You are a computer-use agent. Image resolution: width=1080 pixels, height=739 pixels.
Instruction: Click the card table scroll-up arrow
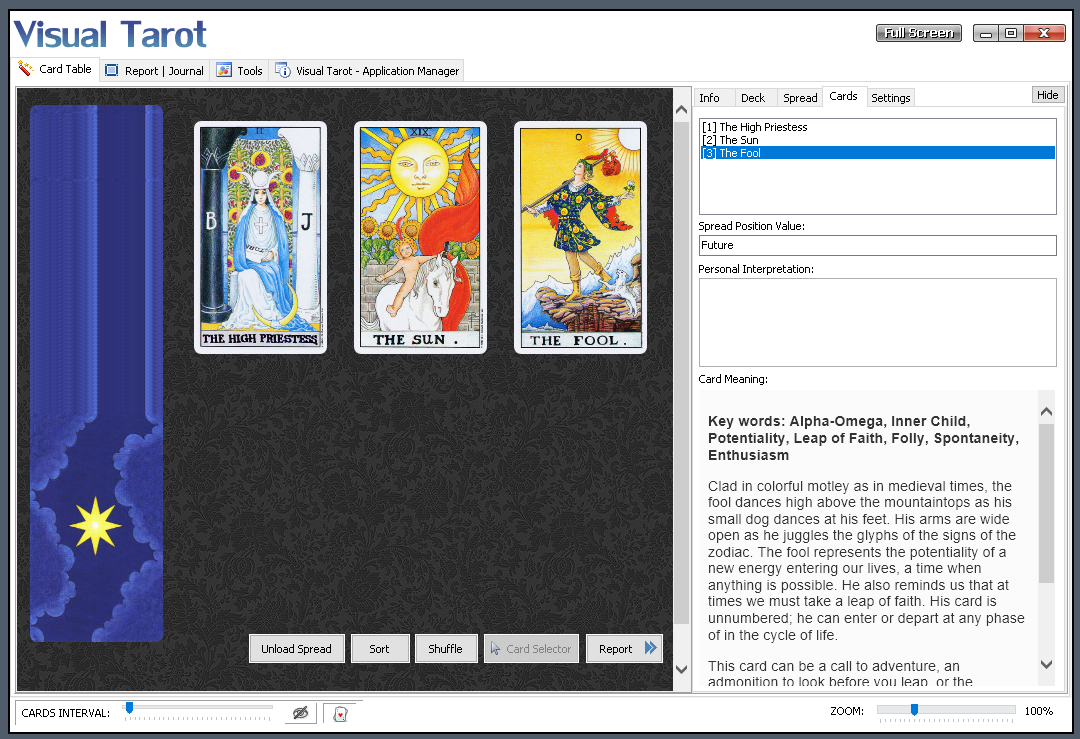(x=681, y=110)
